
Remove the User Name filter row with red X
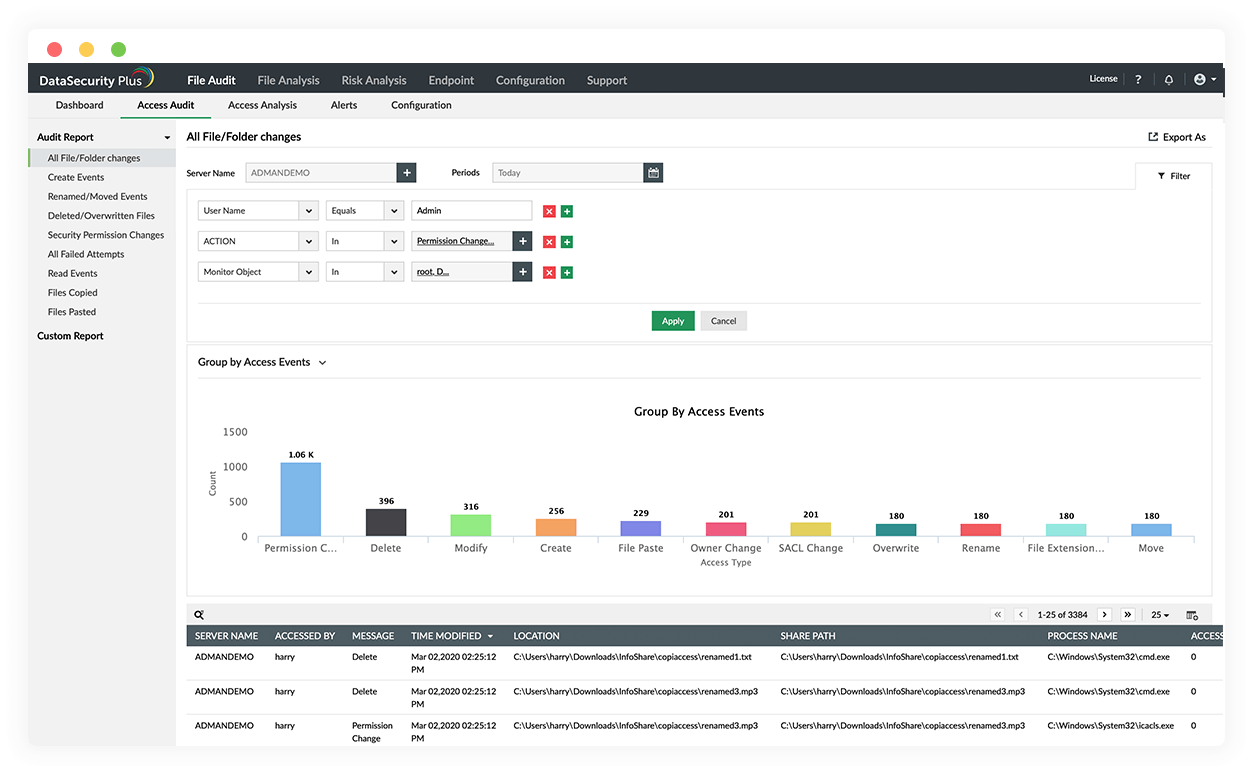[x=549, y=211]
